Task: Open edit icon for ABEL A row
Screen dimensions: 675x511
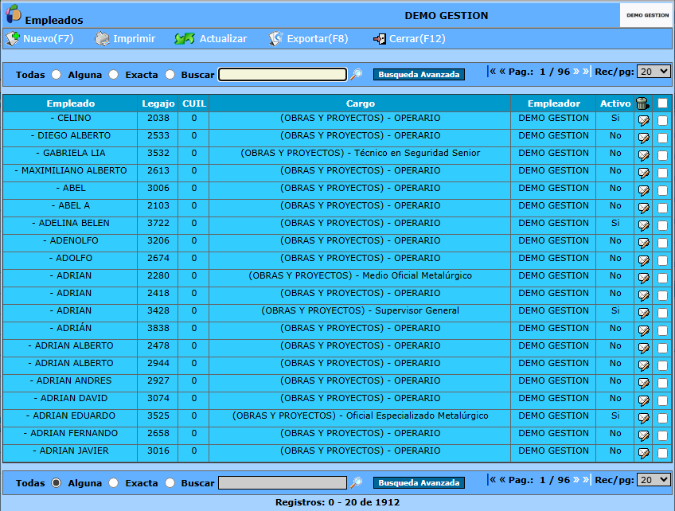Action: point(643,208)
